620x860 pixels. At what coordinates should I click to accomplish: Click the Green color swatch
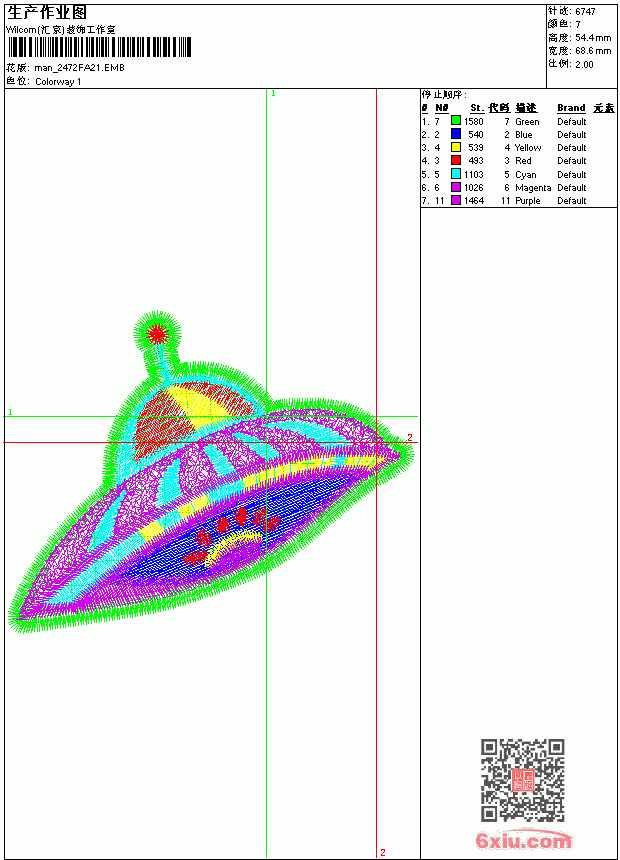click(455, 120)
